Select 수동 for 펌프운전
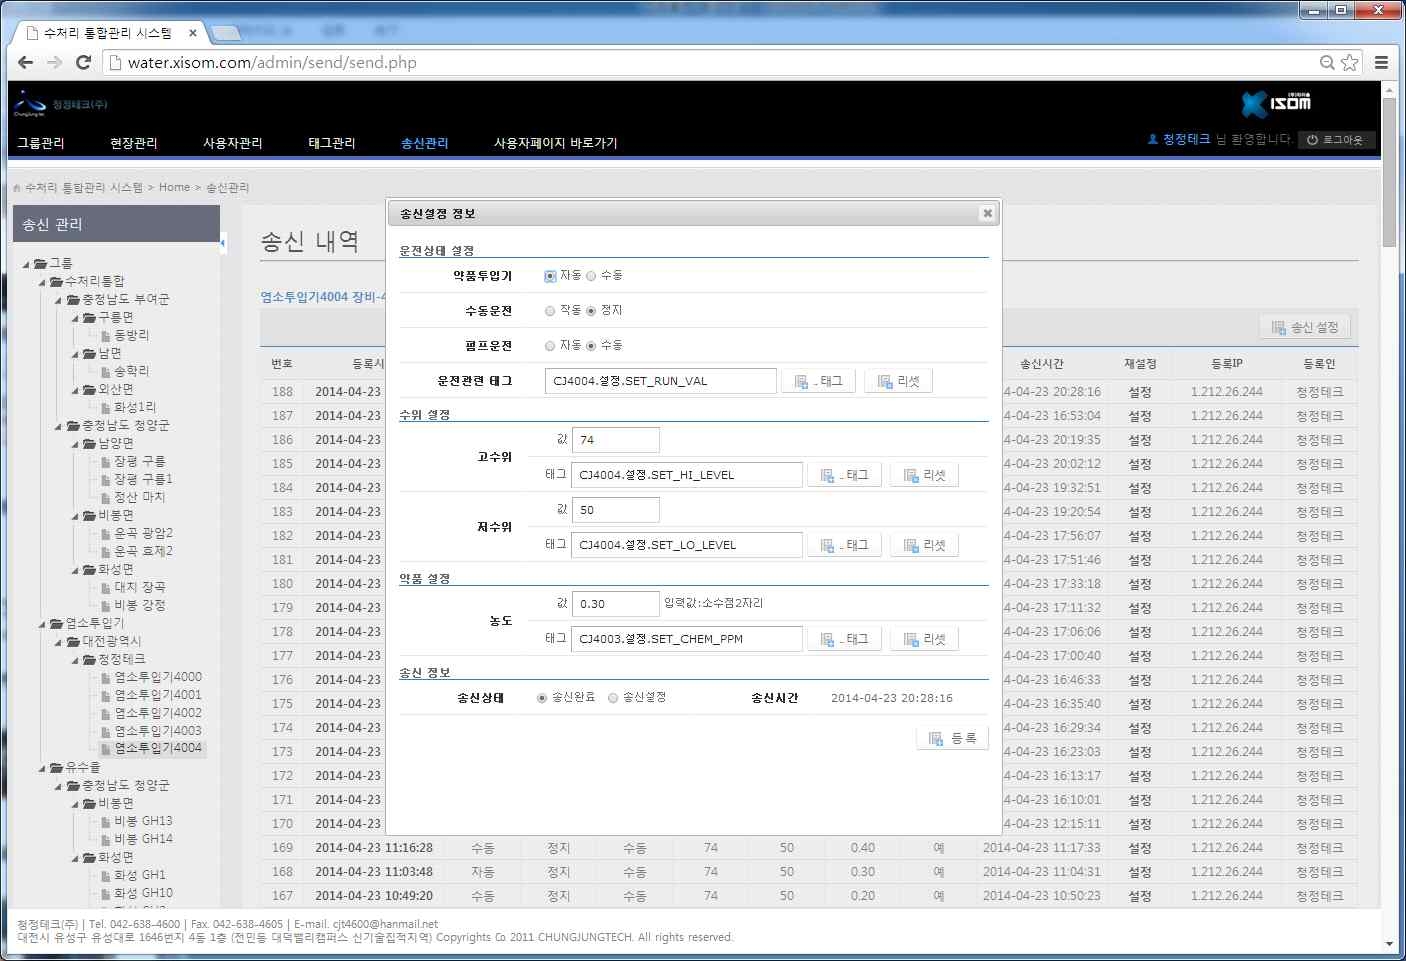 coord(591,346)
